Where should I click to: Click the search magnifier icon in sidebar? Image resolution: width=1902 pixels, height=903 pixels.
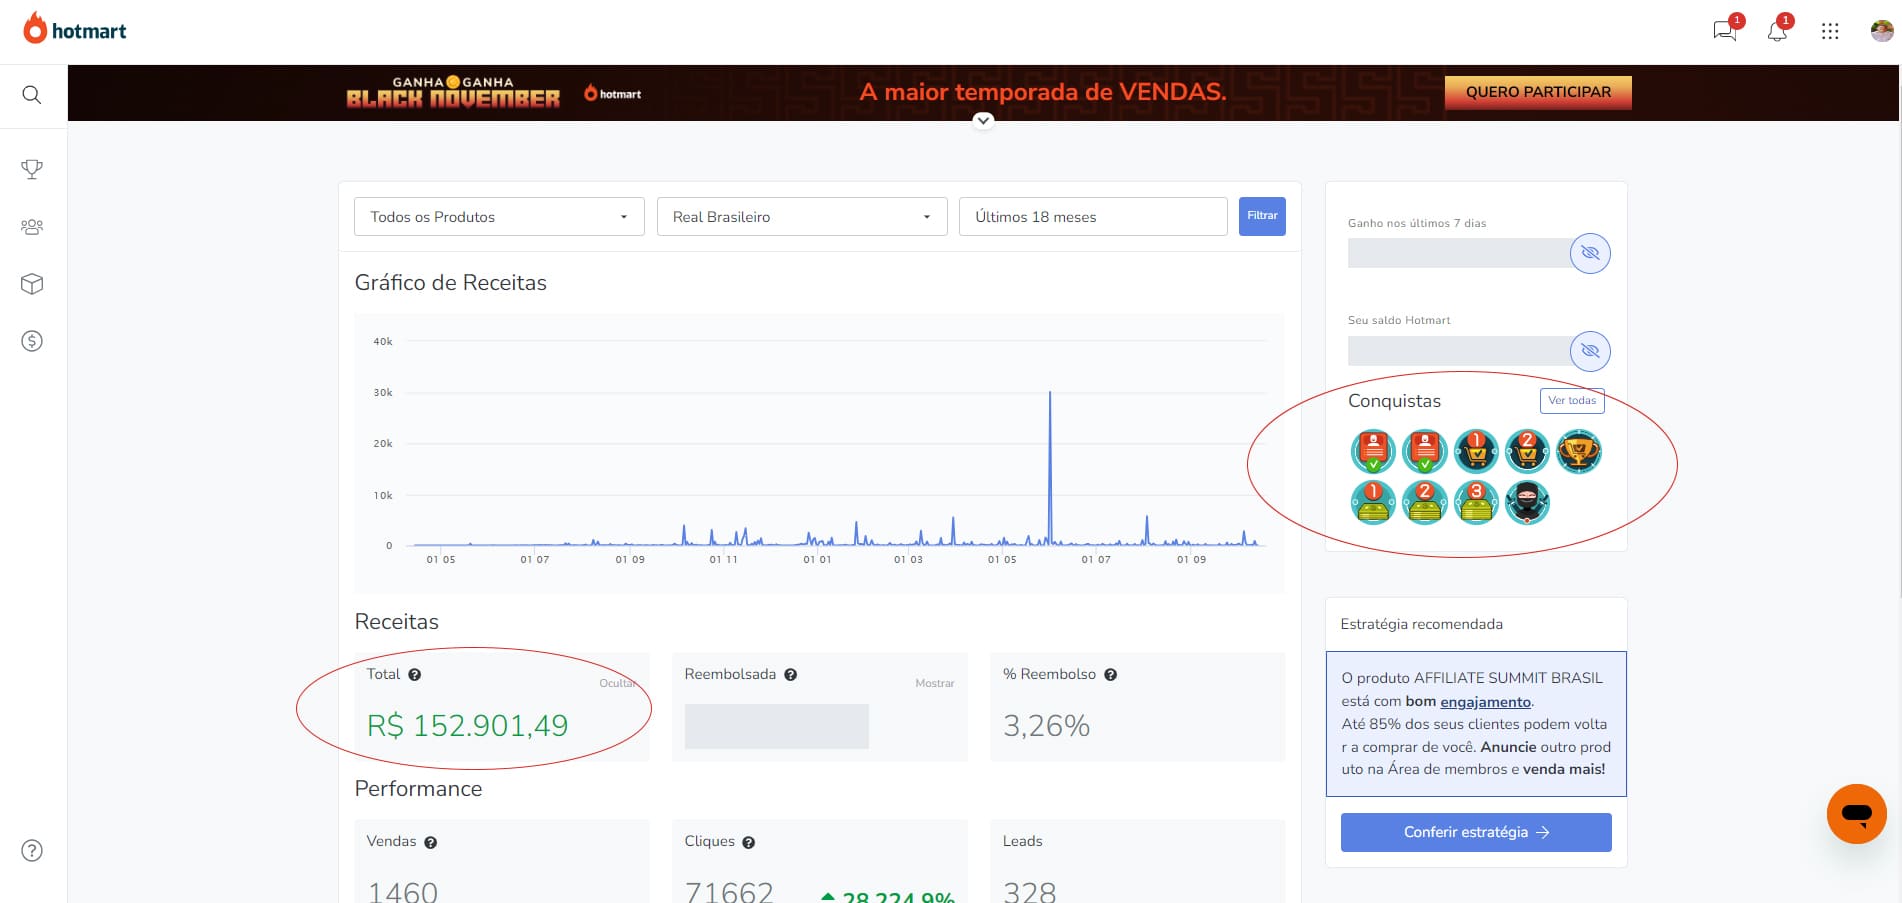point(32,95)
